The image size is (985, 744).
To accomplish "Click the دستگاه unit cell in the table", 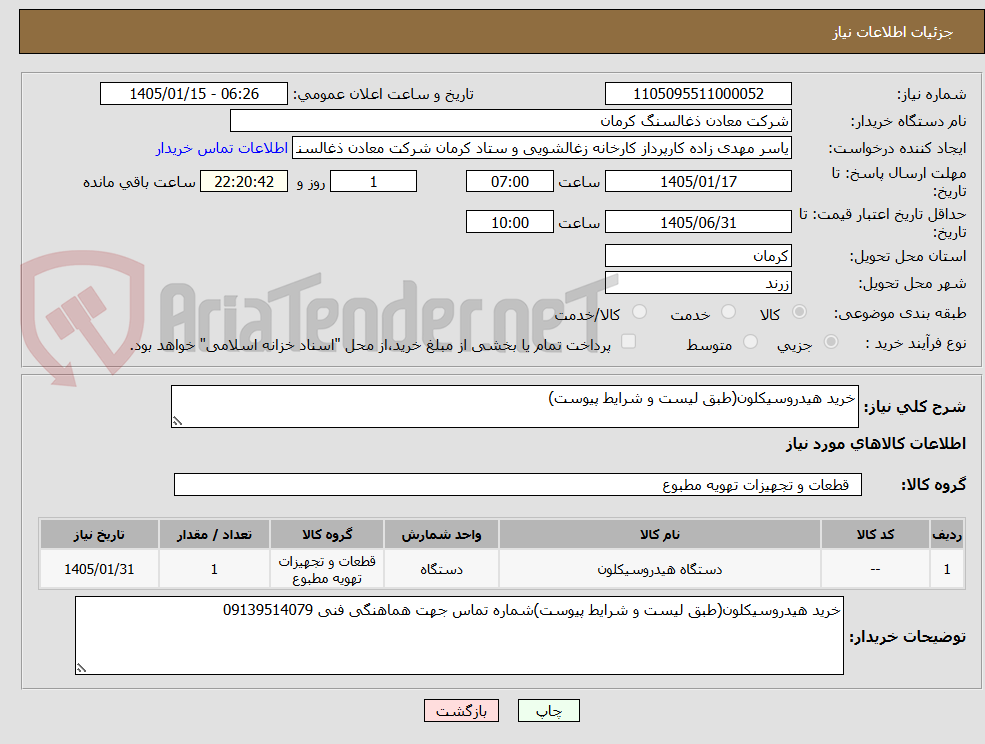I will point(441,569).
